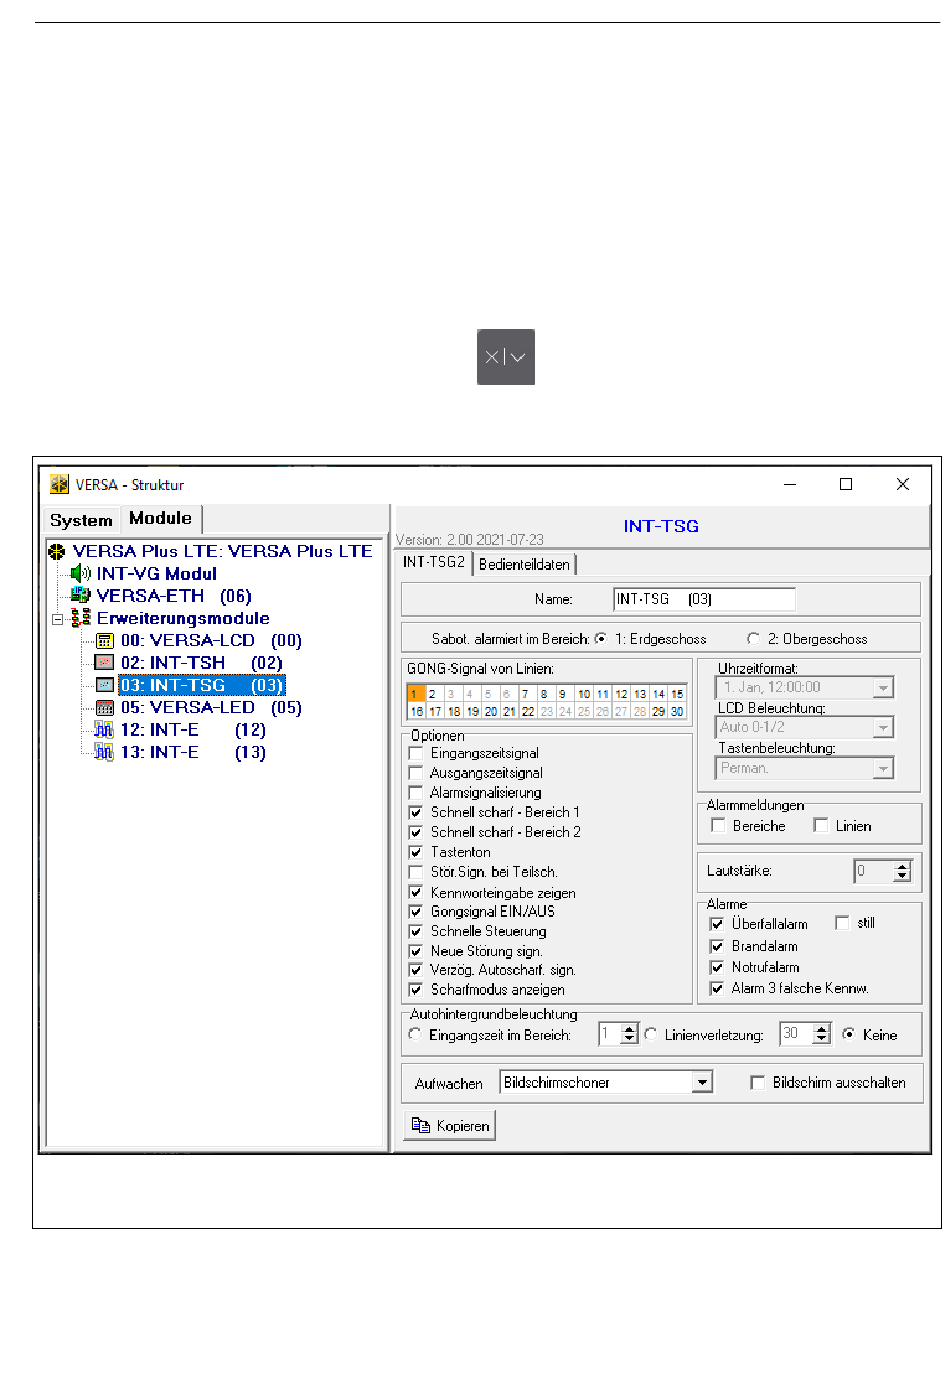The height and width of the screenshot is (1397, 950).
Task: Select 02: INT-TSH tree entry
Action: (202, 663)
